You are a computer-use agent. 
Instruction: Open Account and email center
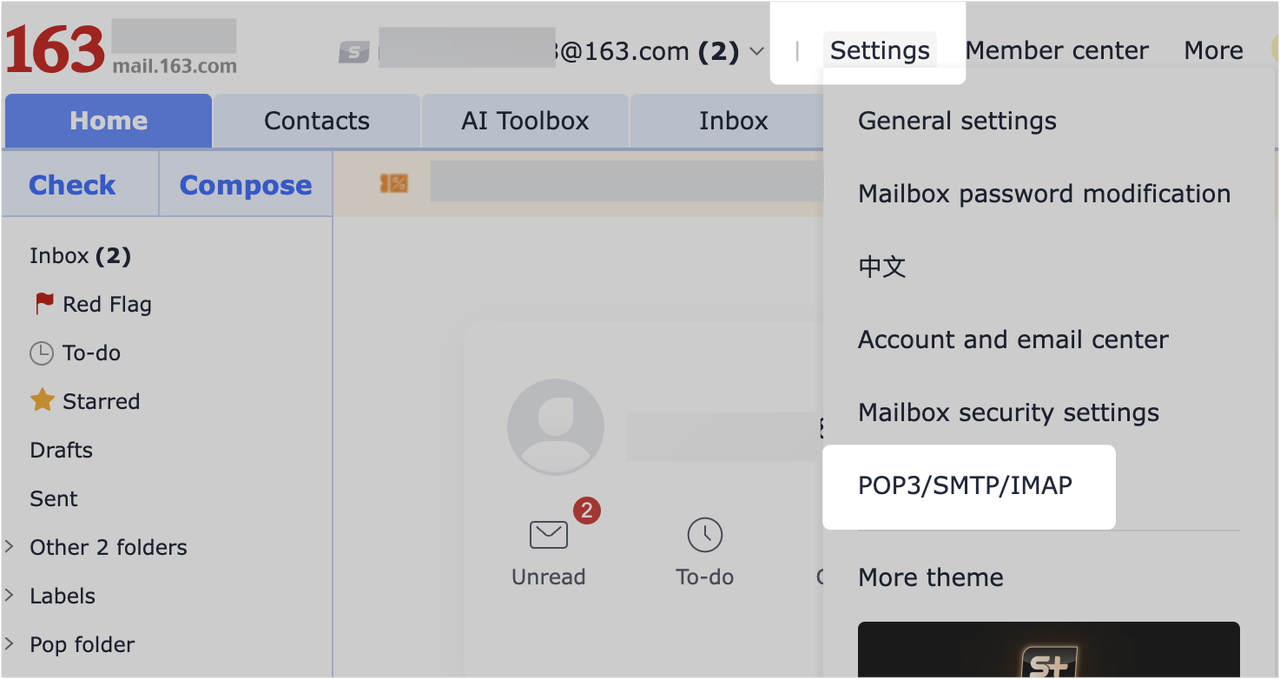click(1013, 340)
